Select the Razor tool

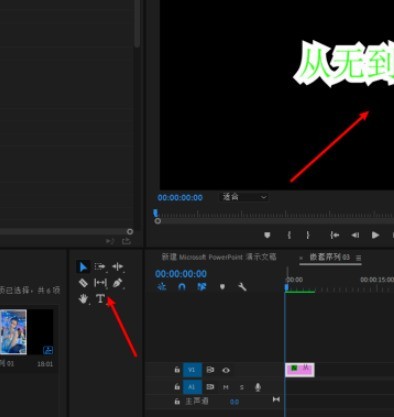coord(83,283)
